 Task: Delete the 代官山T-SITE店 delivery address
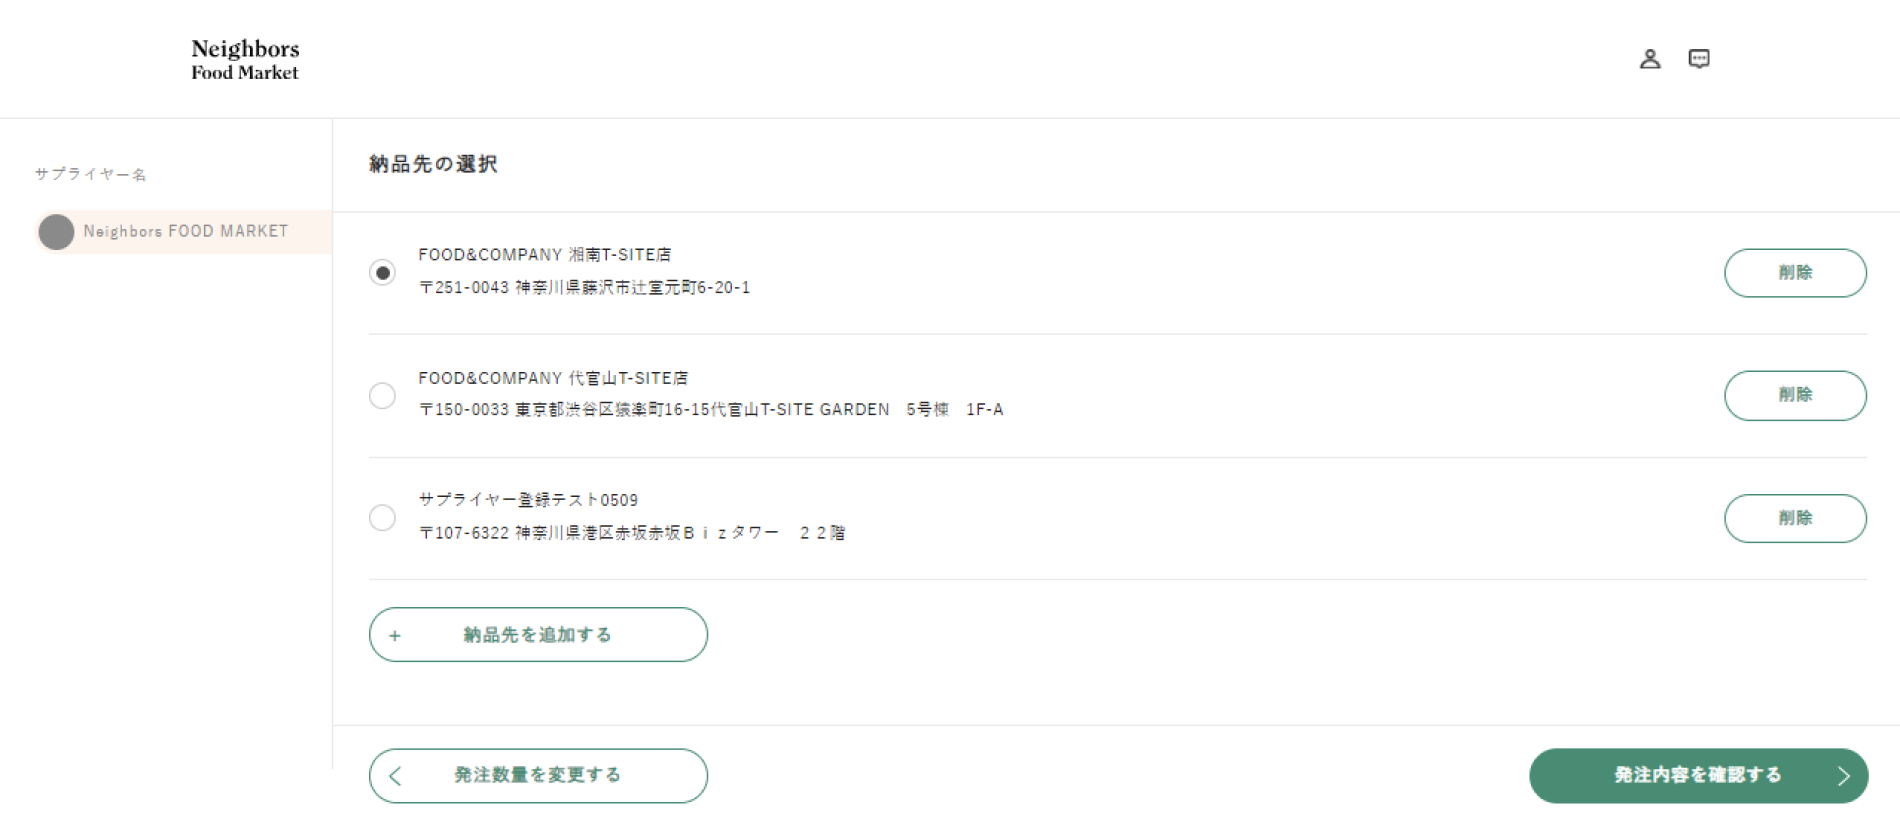pyautogui.click(x=1795, y=395)
